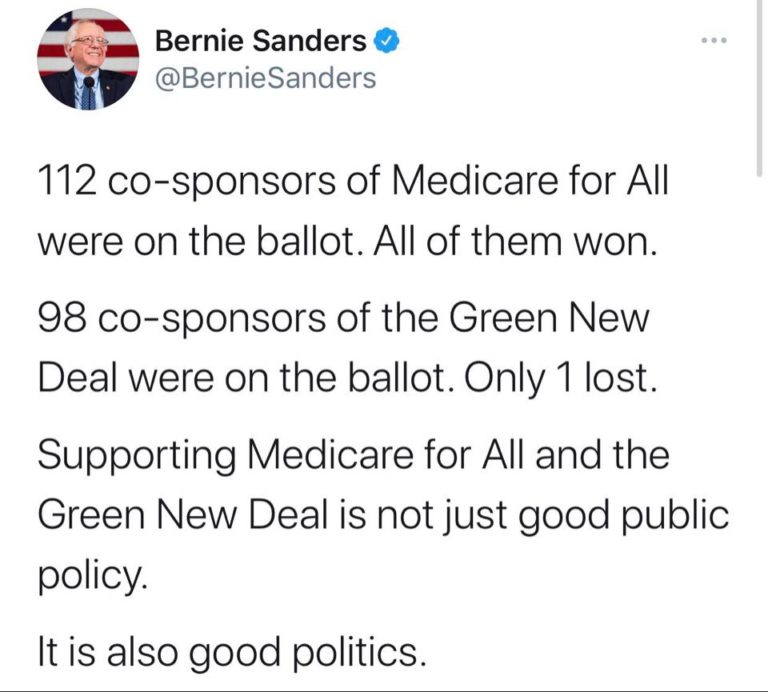
Task: Click 'Medicare' in the Supporting line
Action: point(330,454)
